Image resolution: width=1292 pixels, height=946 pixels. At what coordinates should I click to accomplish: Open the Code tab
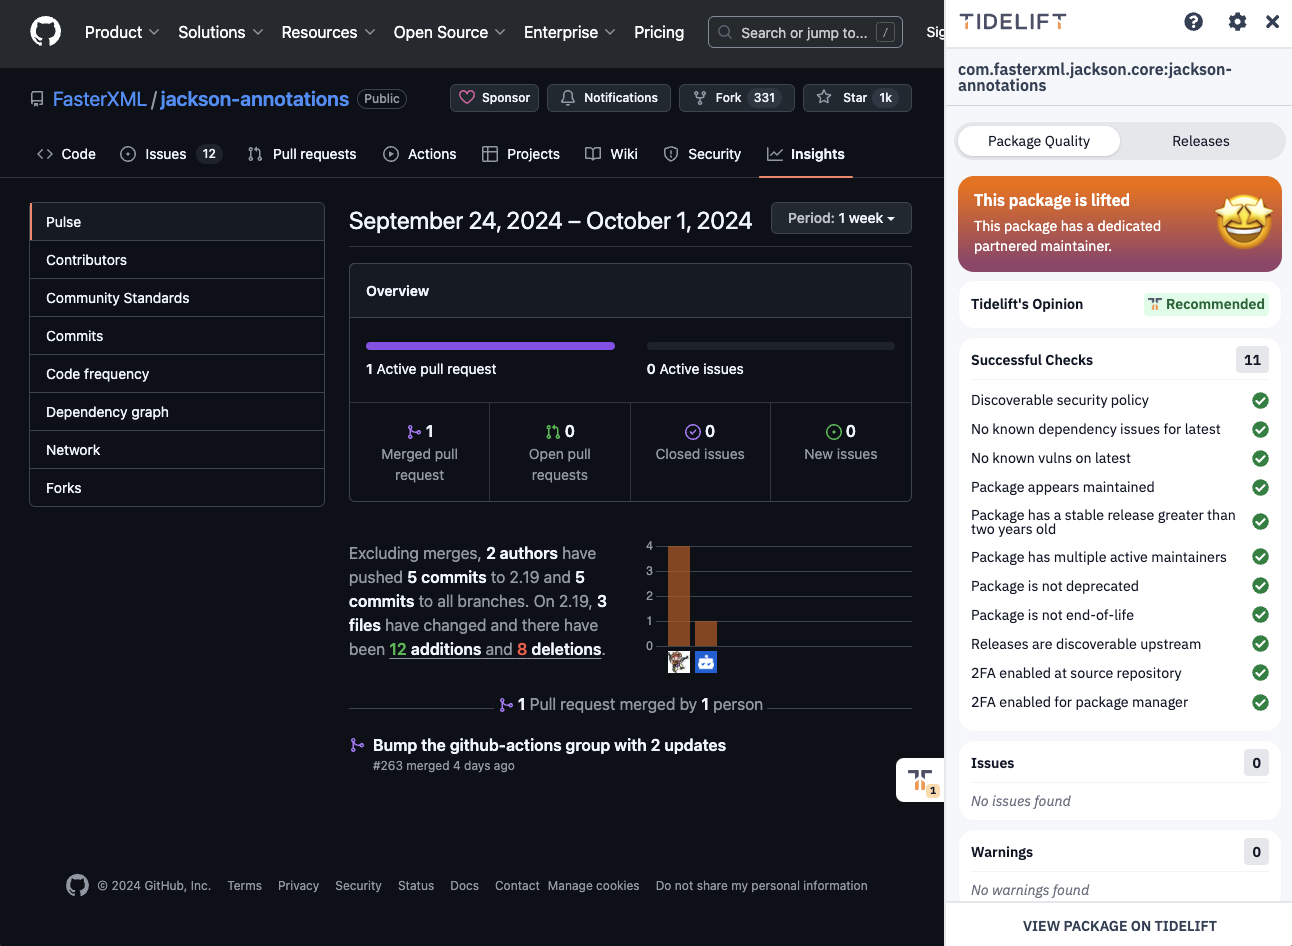click(66, 154)
